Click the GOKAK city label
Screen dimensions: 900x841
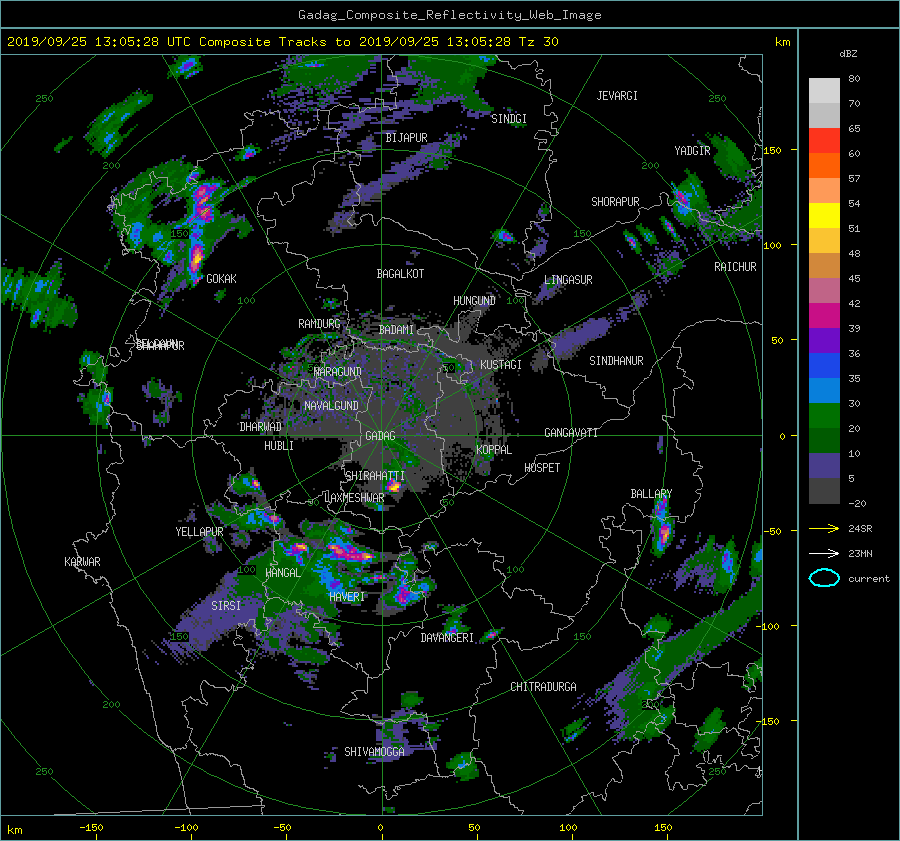pyautogui.click(x=221, y=279)
